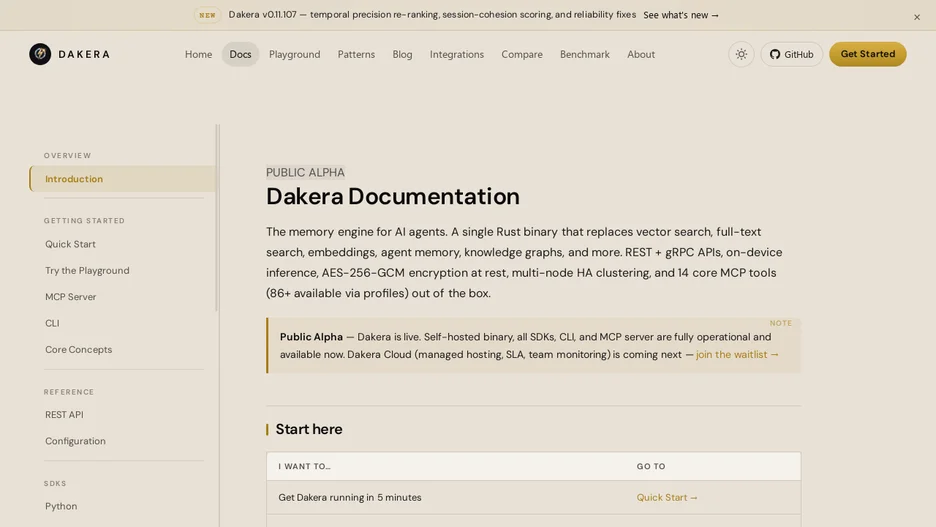Open the Compare nav item
The width and height of the screenshot is (936, 527).
(x=522, y=54)
